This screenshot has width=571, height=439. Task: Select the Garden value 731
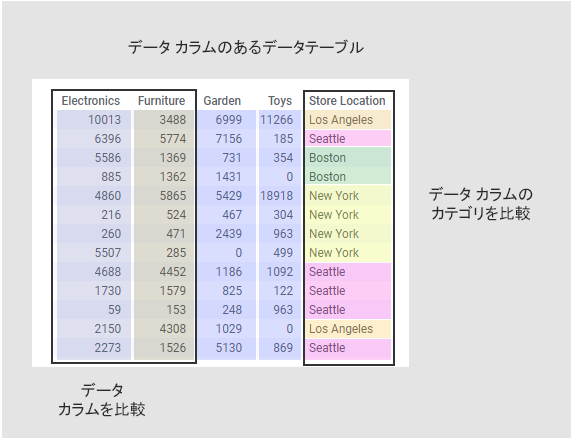coord(232,158)
